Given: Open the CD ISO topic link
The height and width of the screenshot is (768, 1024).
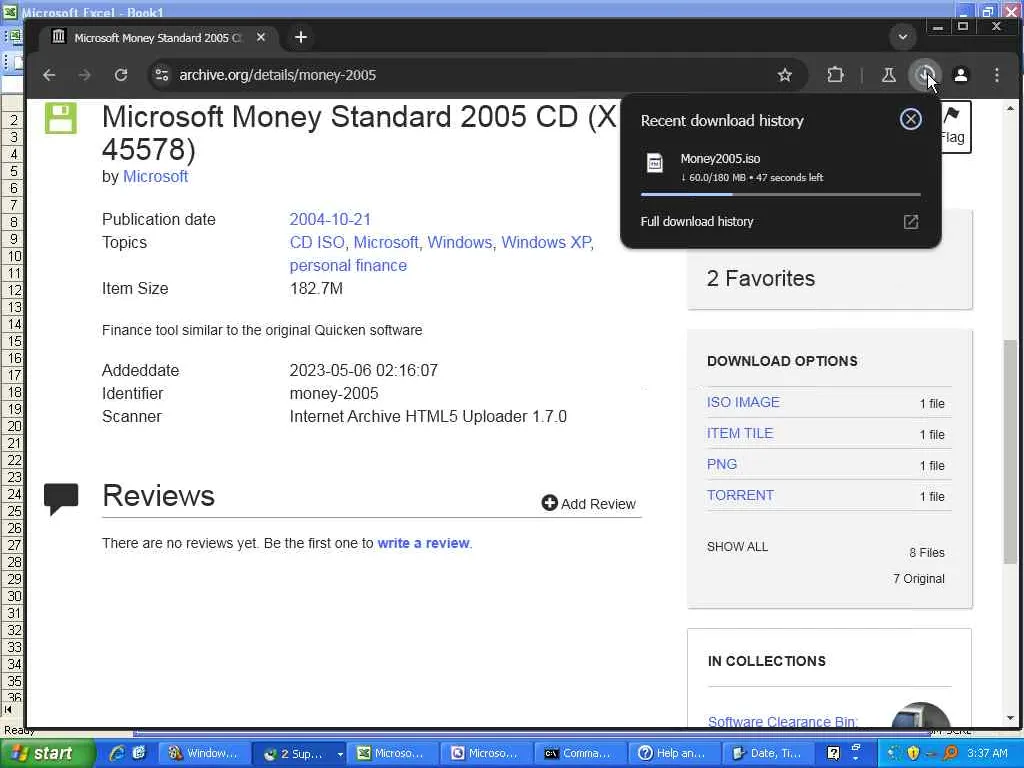Looking at the screenshot, I should [317, 242].
